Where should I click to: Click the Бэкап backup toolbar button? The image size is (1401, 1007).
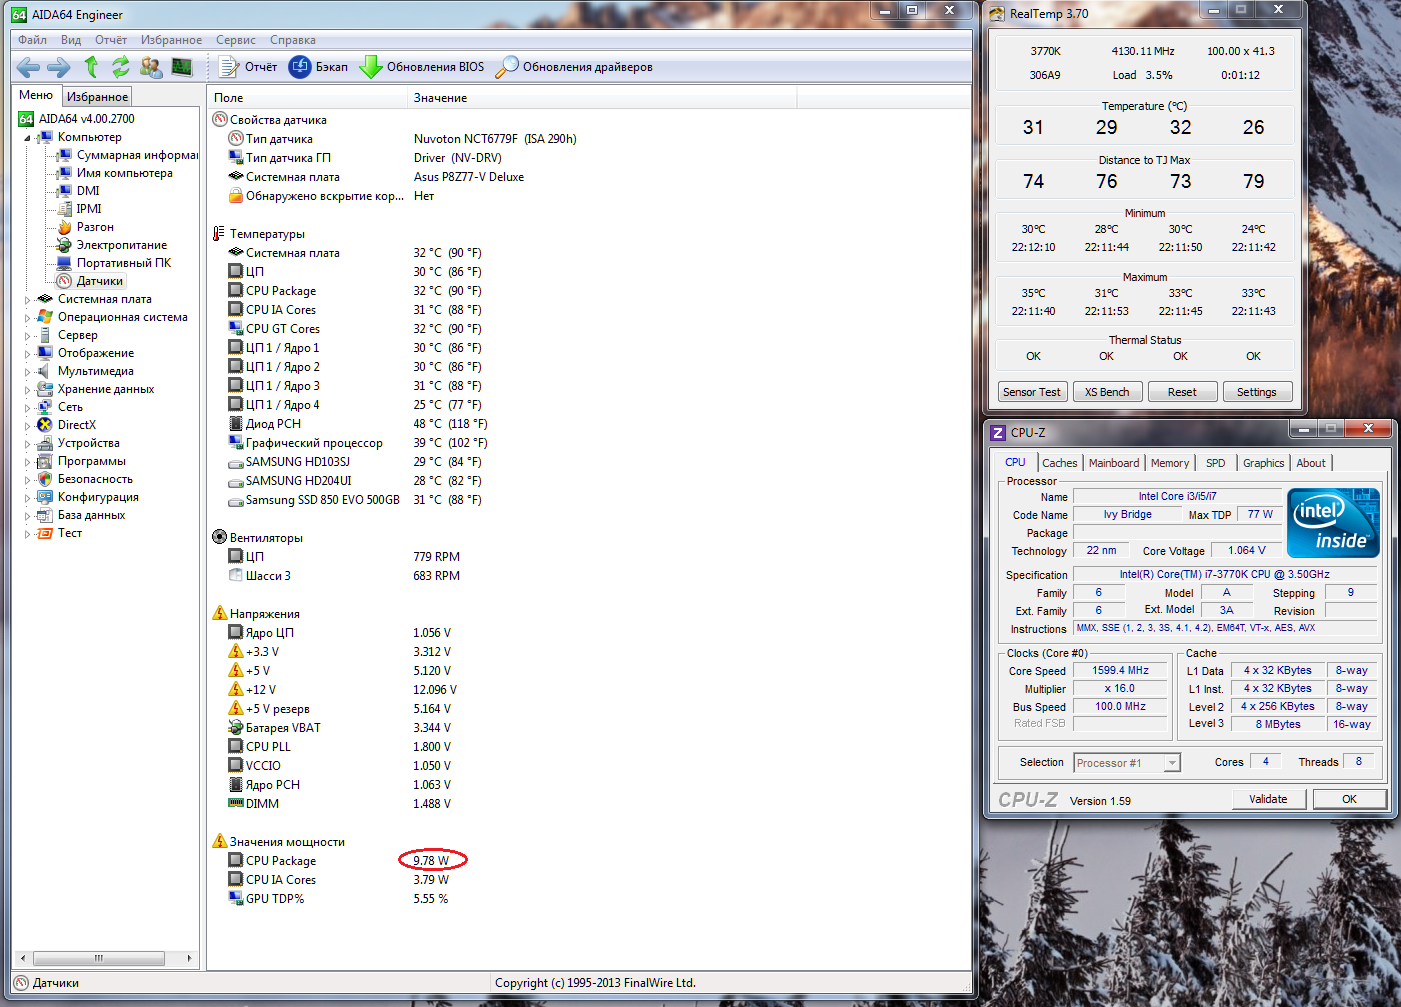pos(319,67)
